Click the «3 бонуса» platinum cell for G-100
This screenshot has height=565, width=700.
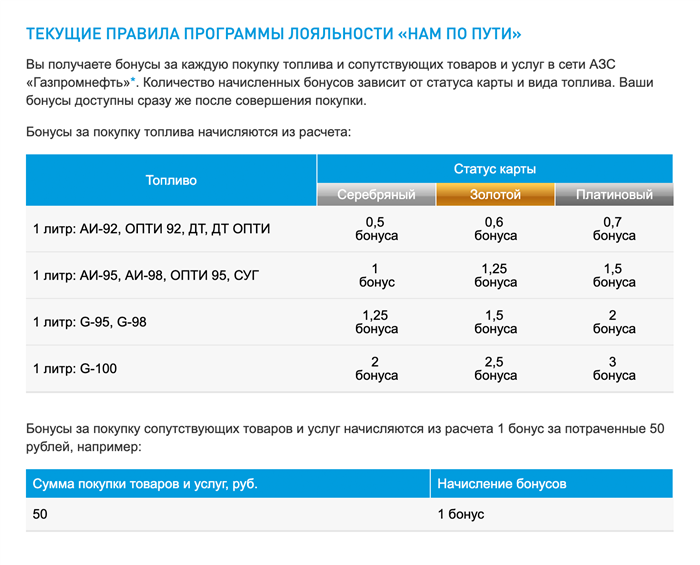point(614,369)
